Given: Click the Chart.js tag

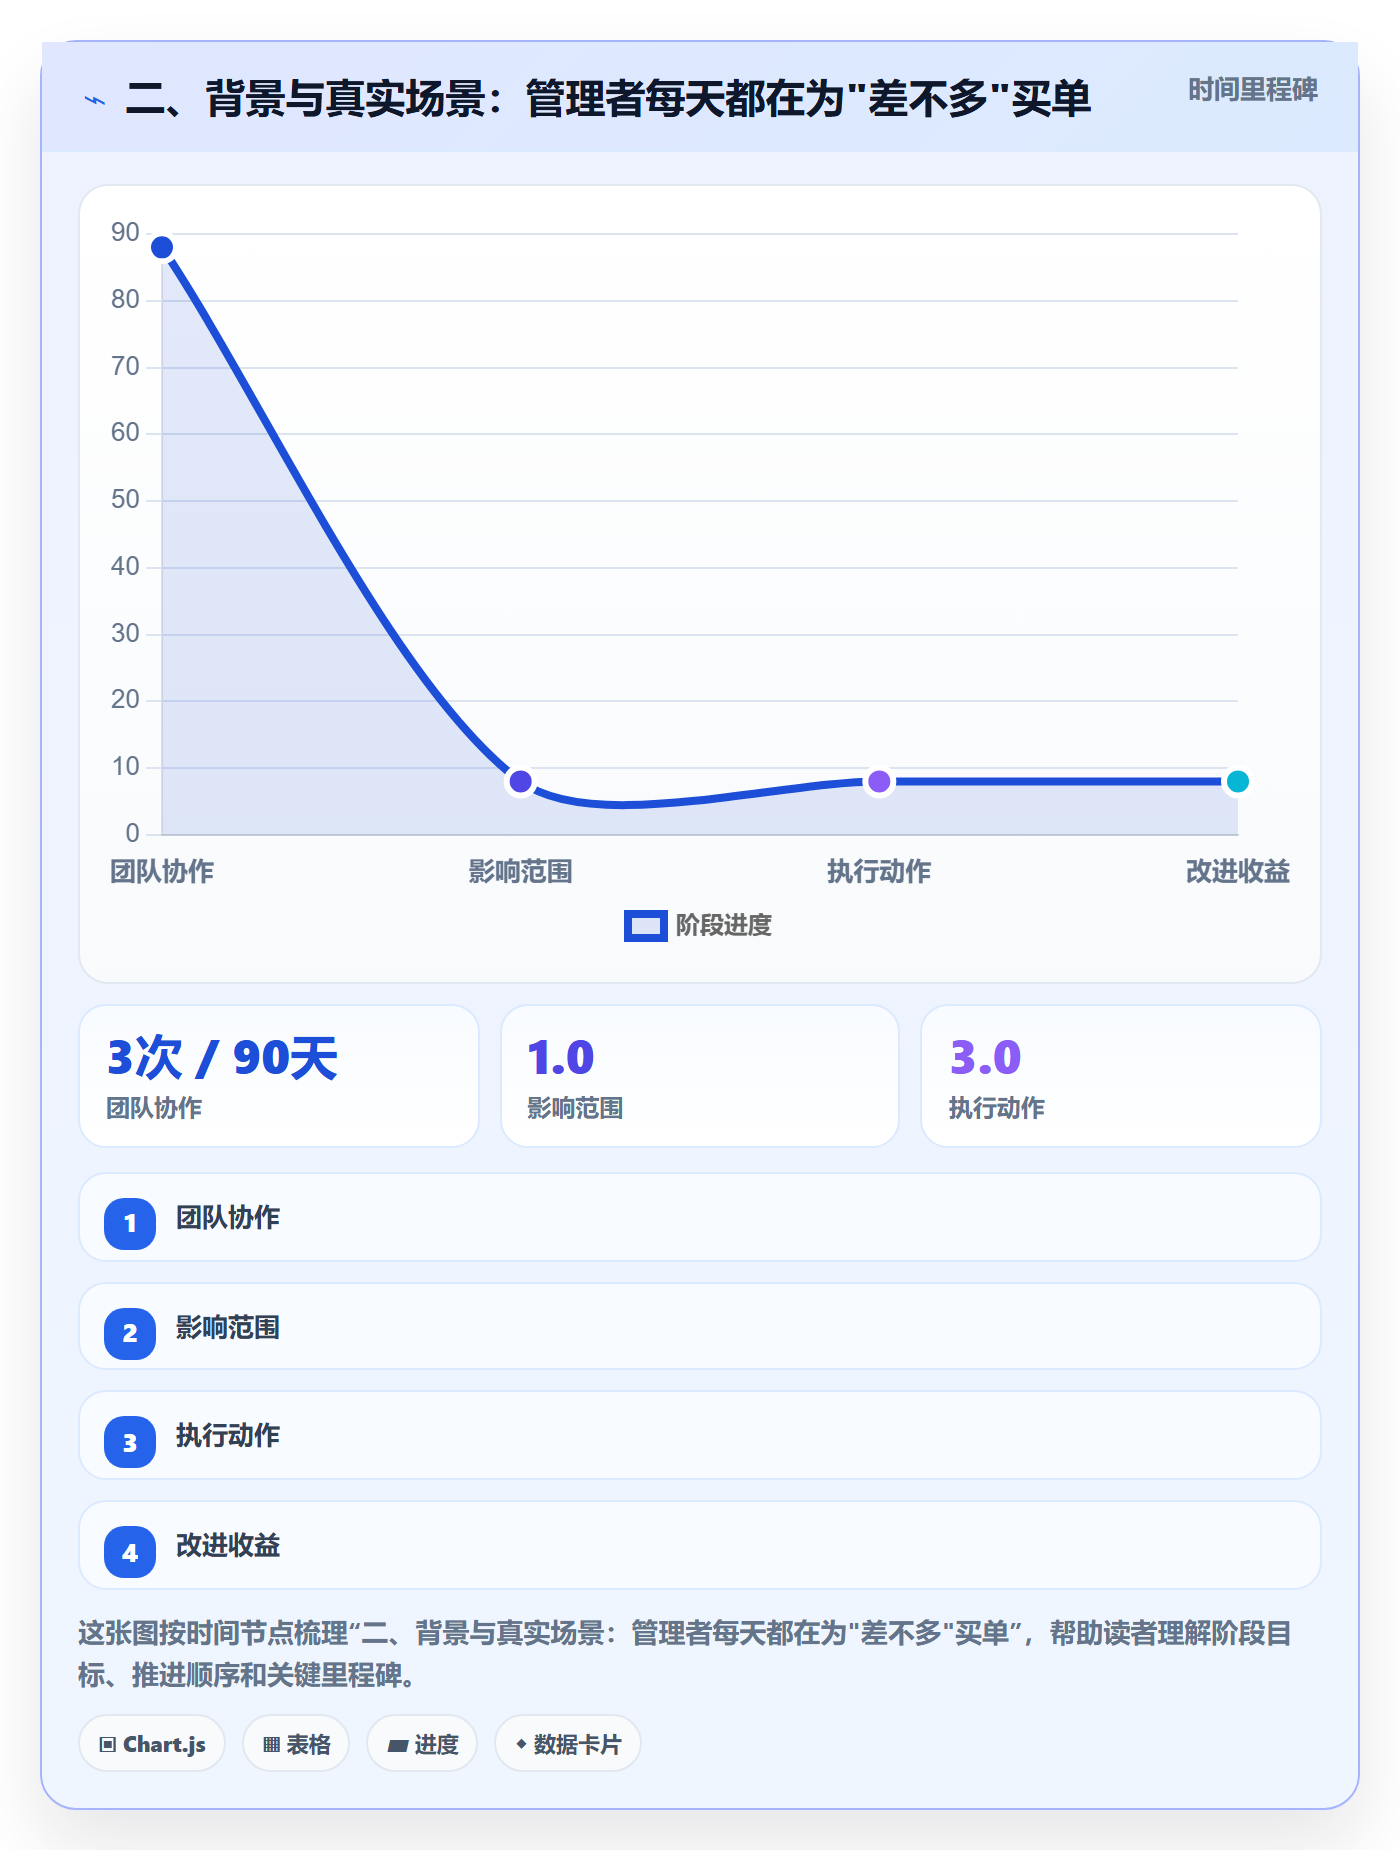Looking at the screenshot, I should 152,1744.
